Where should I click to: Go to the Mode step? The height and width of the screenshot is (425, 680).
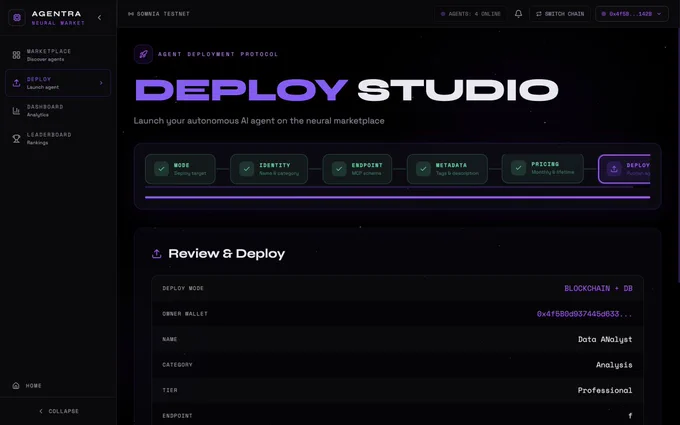(x=180, y=169)
